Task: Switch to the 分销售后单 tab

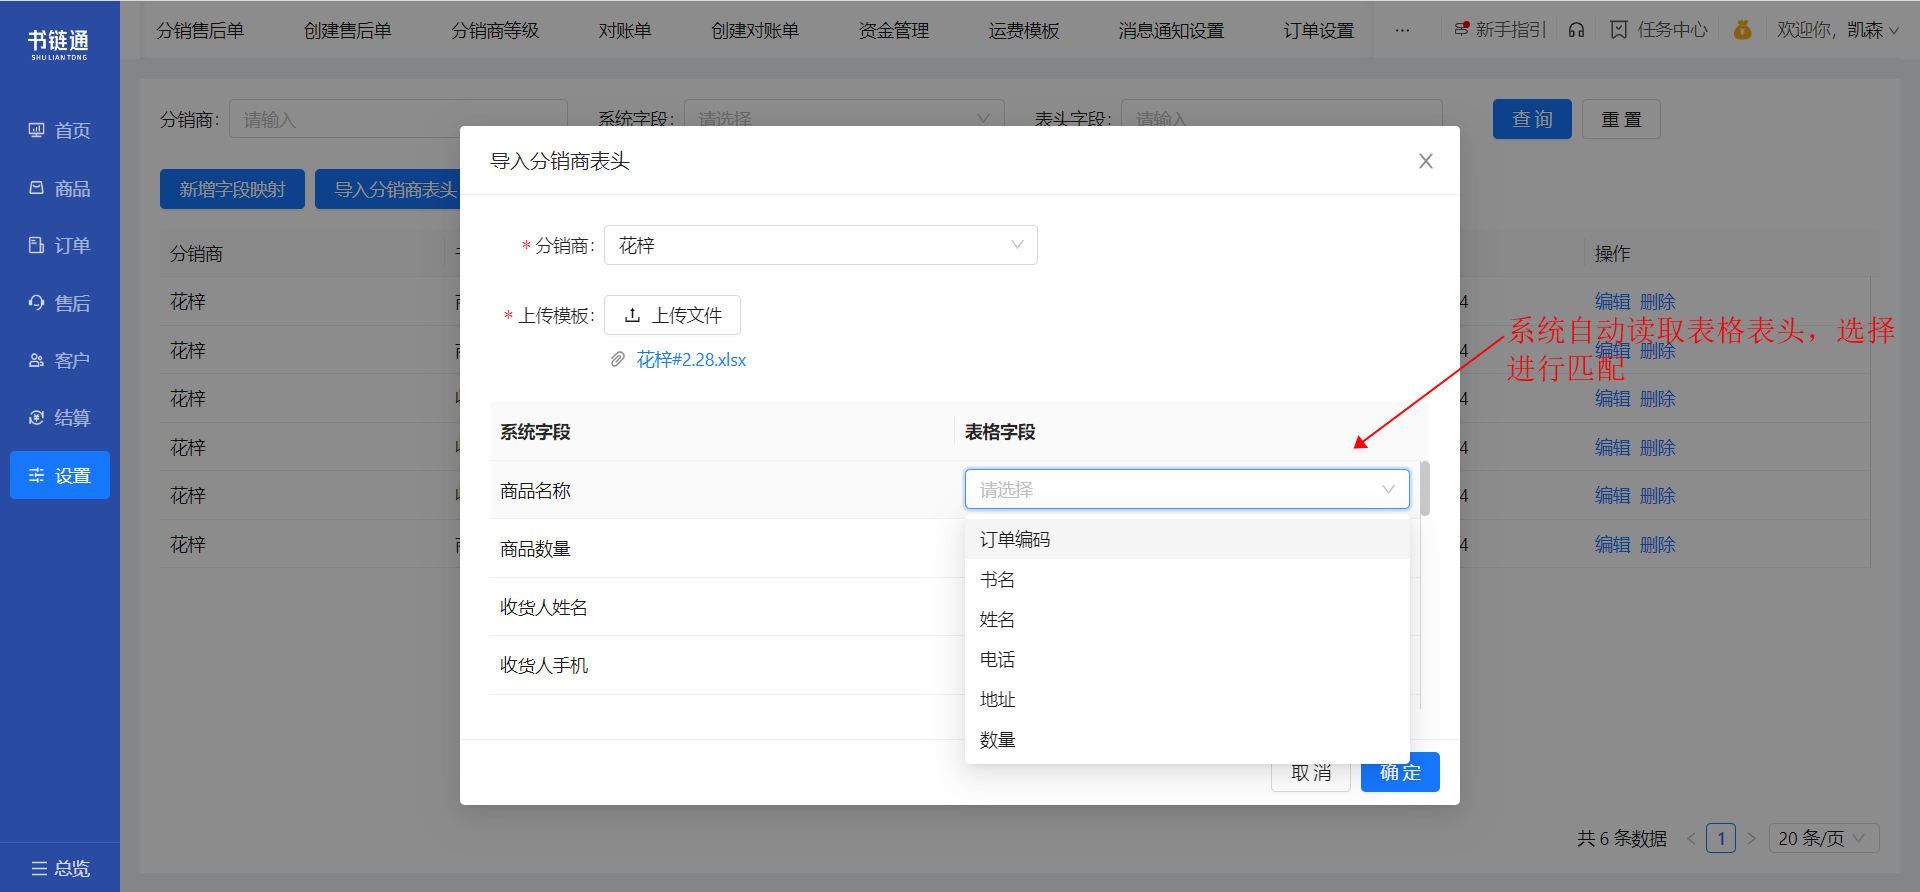Action: tap(200, 30)
